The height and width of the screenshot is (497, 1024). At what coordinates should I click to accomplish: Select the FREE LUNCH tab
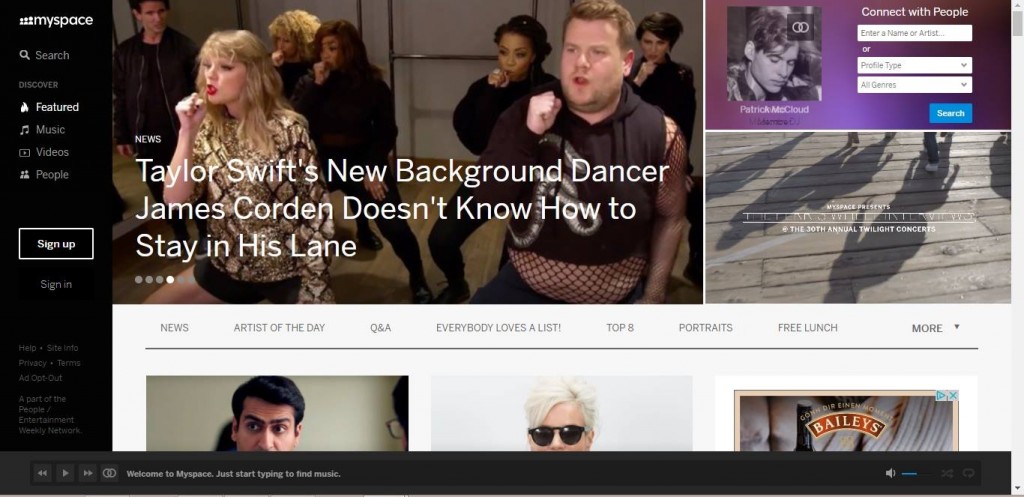(x=807, y=328)
